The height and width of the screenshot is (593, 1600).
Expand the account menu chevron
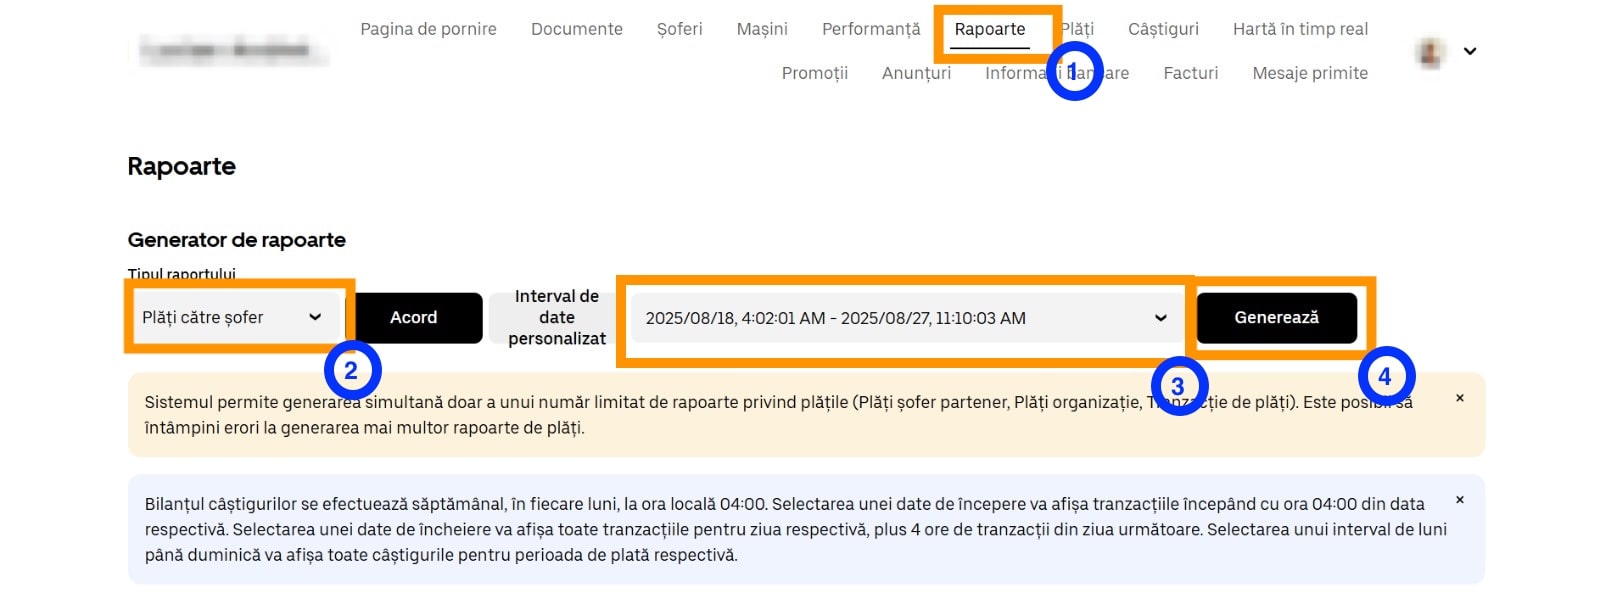(1470, 51)
